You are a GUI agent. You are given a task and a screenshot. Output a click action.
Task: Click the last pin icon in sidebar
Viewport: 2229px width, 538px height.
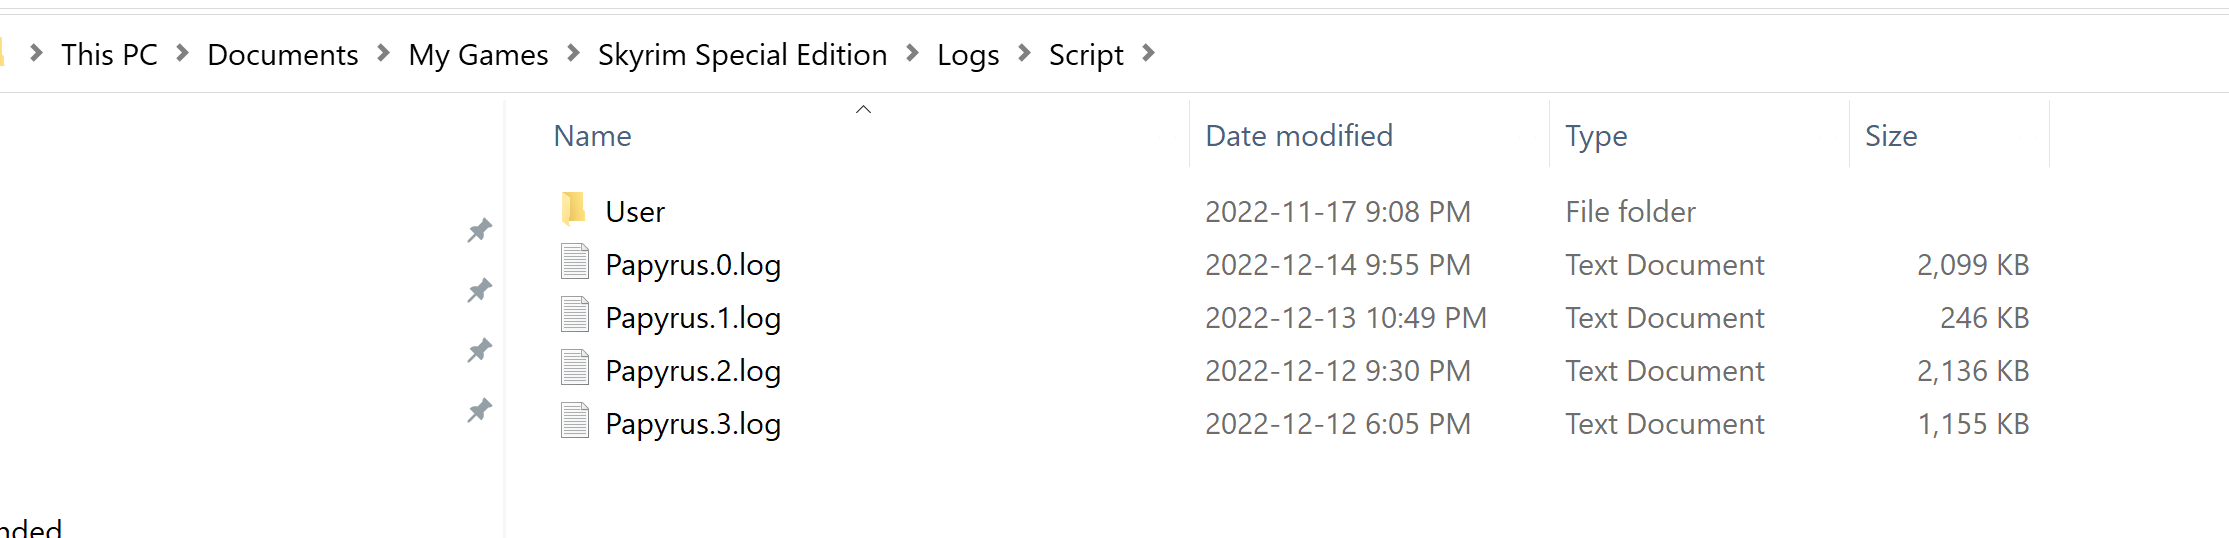pyautogui.click(x=480, y=411)
